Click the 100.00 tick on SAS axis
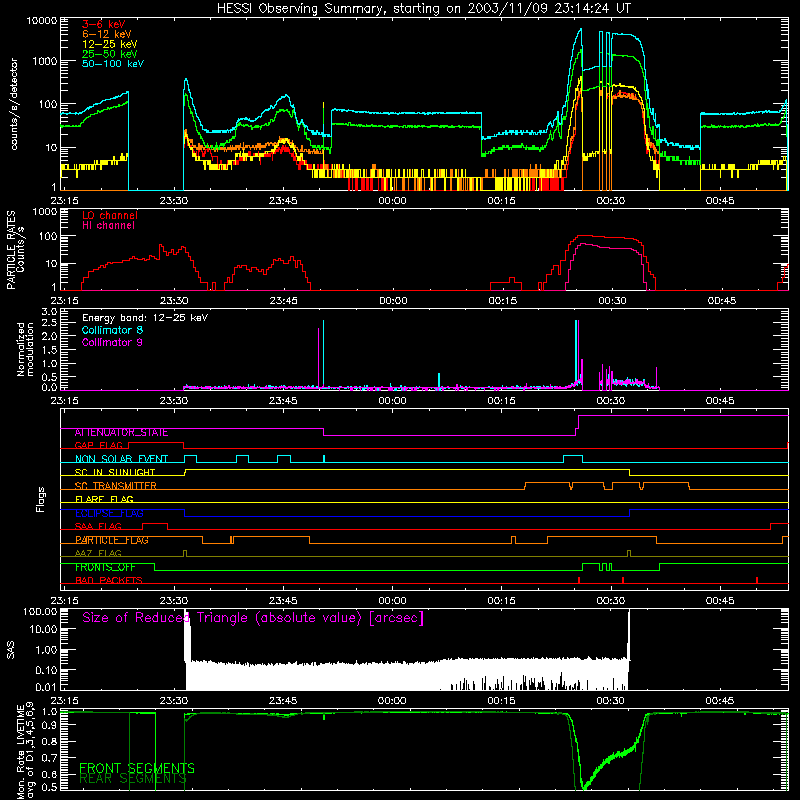The width and height of the screenshot is (800, 800). (40, 612)
